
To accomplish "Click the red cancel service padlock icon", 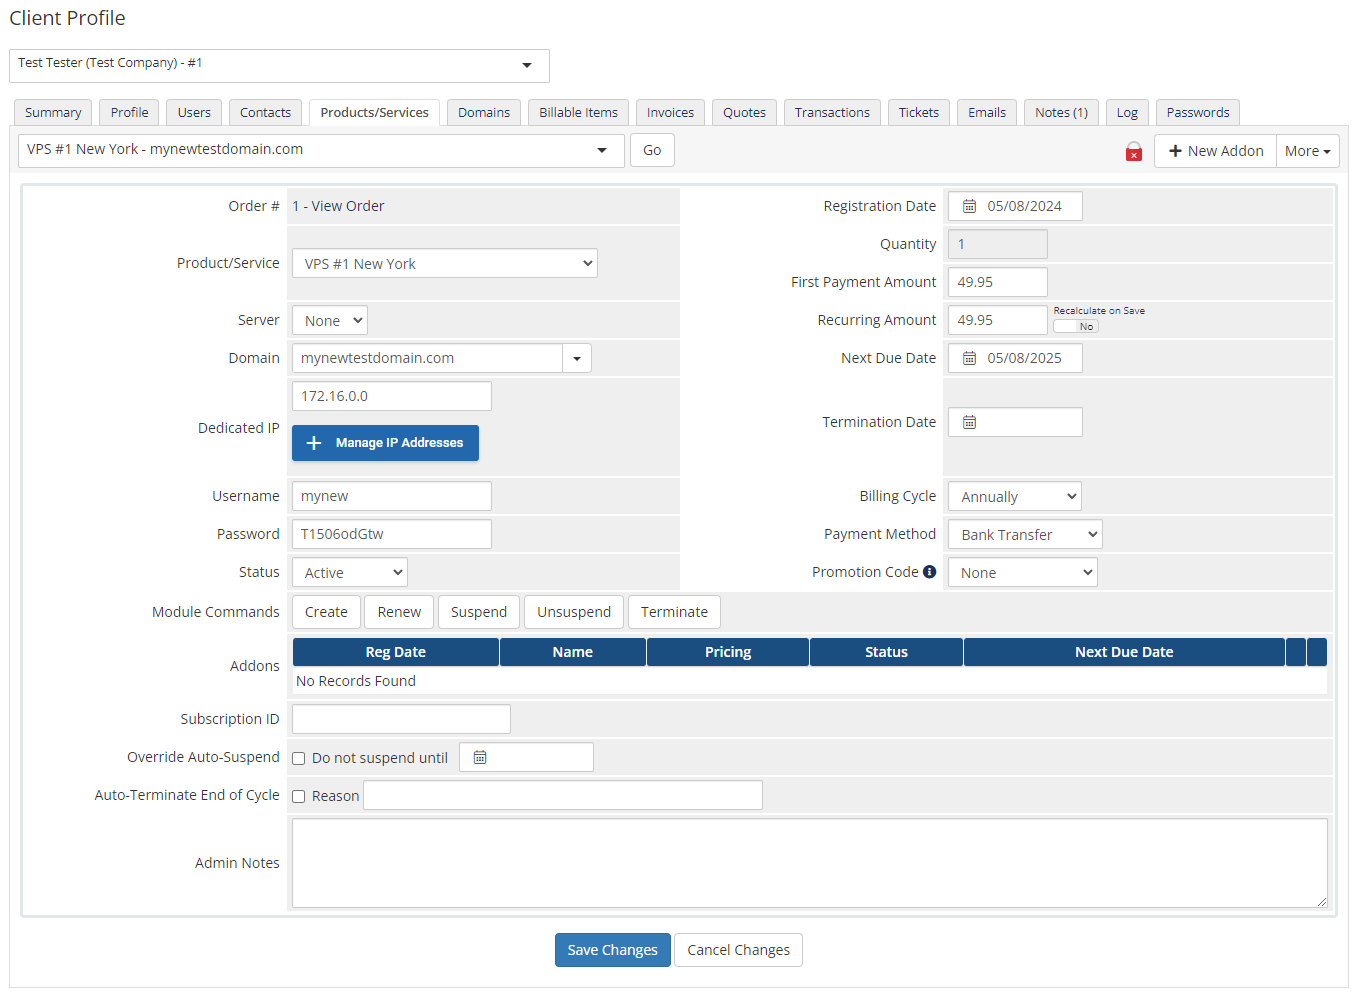I will (1133, 150).
